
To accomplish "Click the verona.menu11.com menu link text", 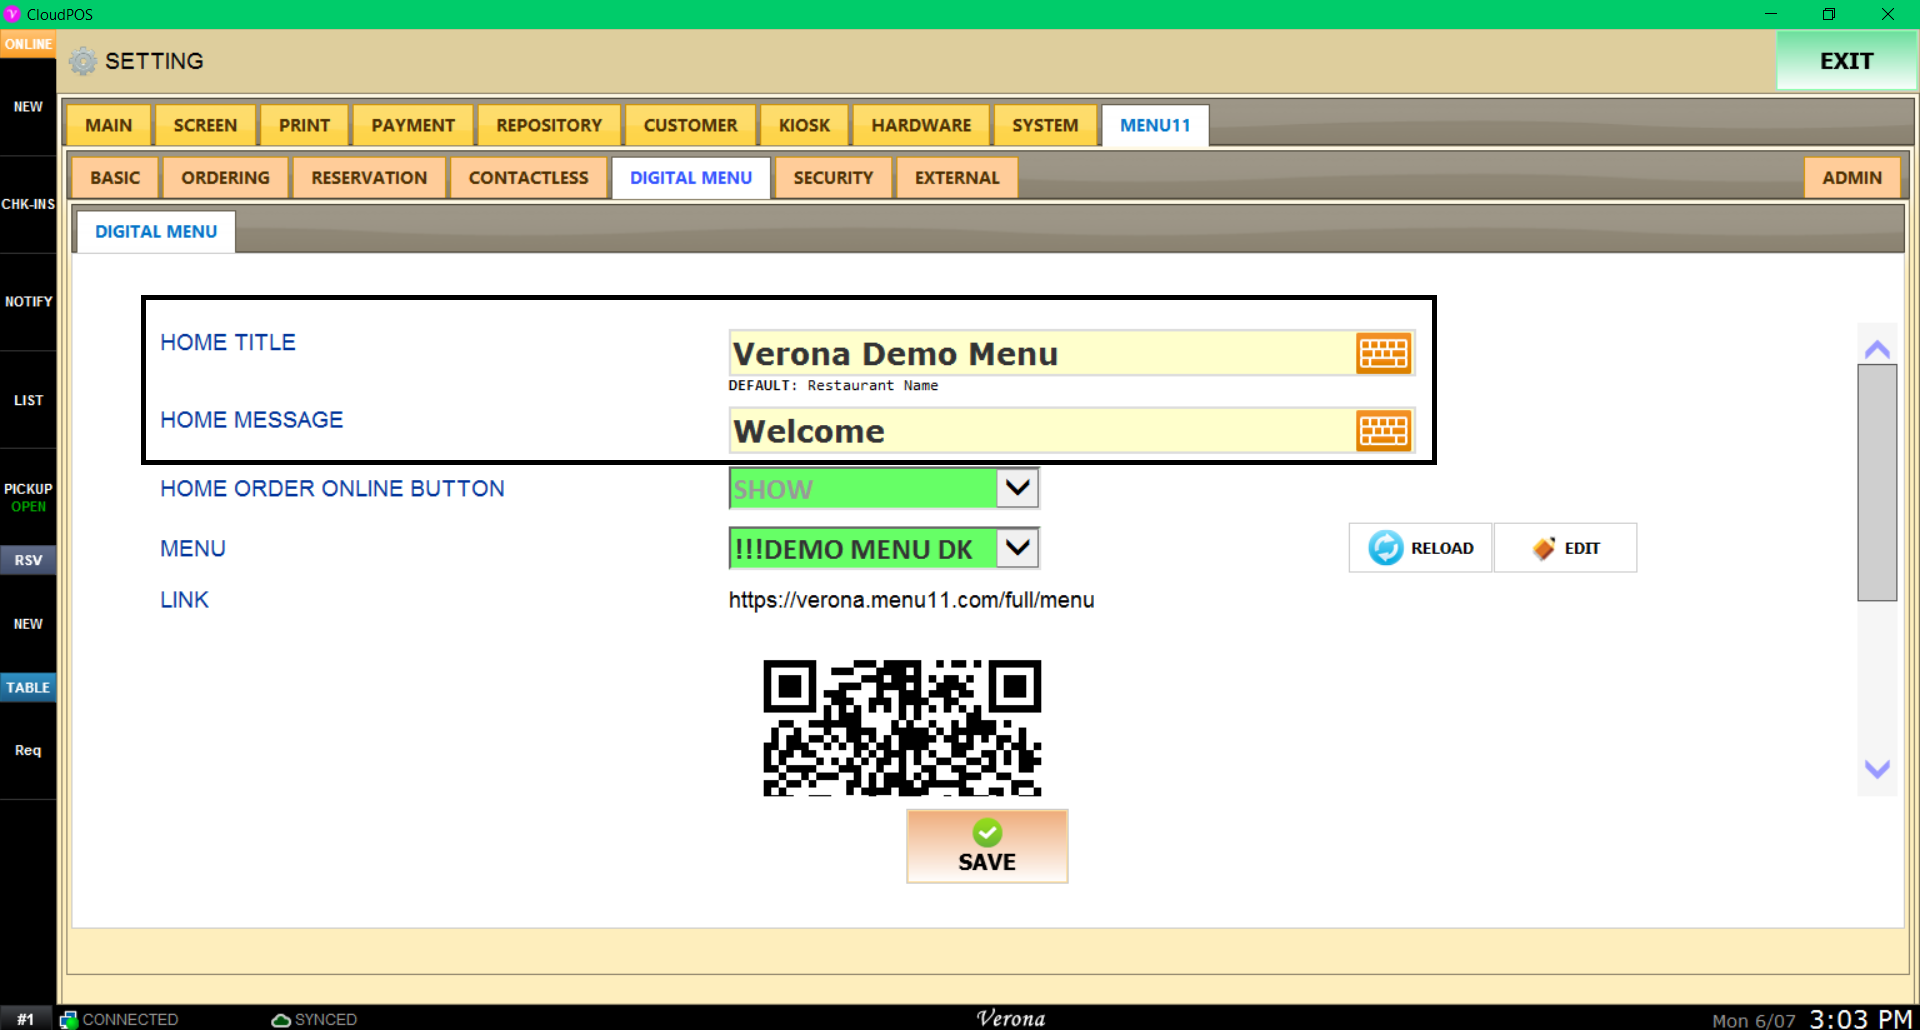I will pos(911,600).
